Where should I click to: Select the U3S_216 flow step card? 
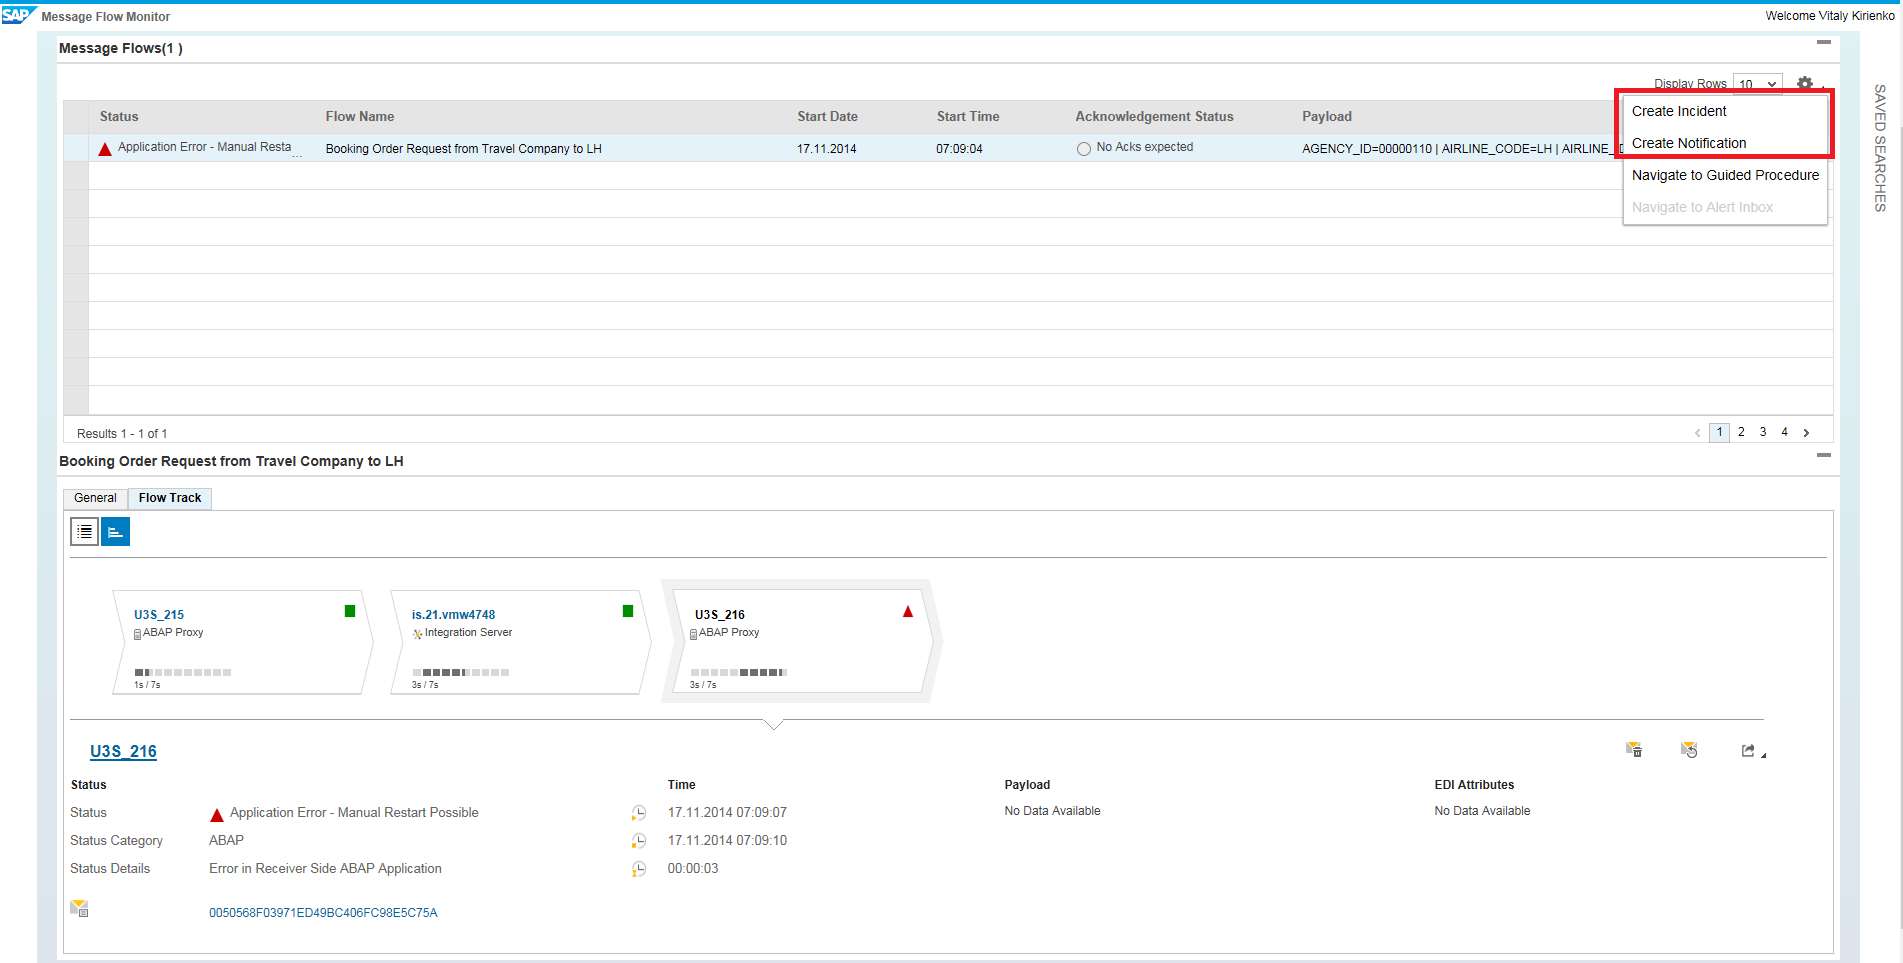[x=800, y=641]
